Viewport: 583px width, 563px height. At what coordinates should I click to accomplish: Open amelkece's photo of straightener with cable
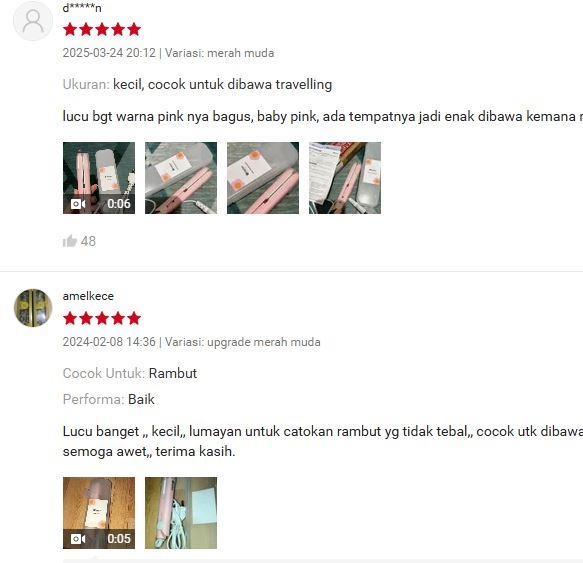181,513
